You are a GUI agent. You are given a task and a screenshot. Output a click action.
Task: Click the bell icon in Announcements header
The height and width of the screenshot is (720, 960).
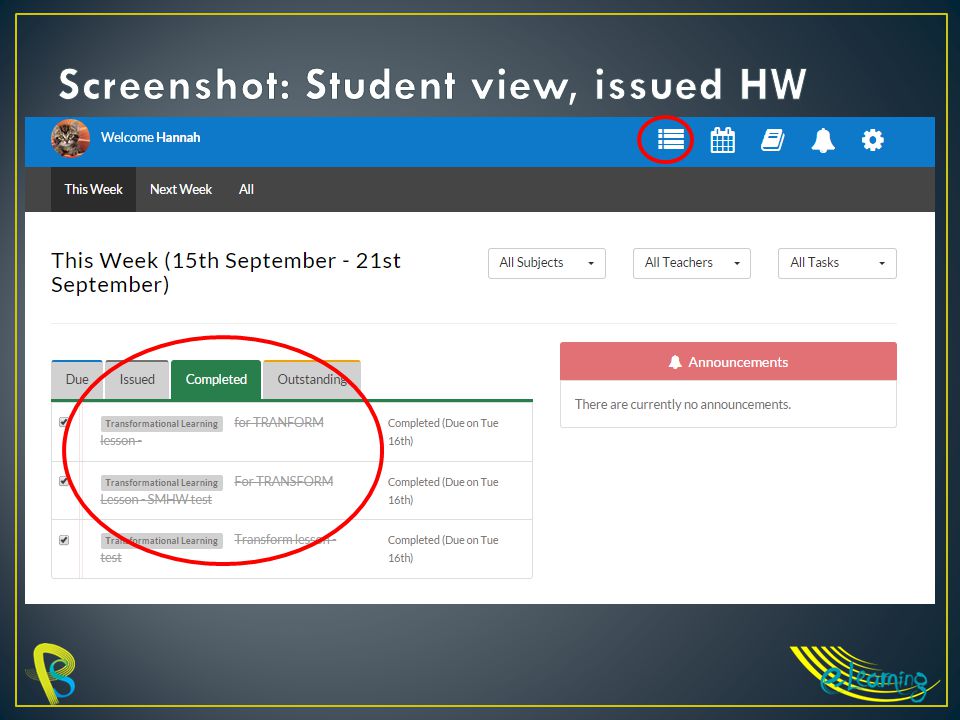click(x=675, y=362)
